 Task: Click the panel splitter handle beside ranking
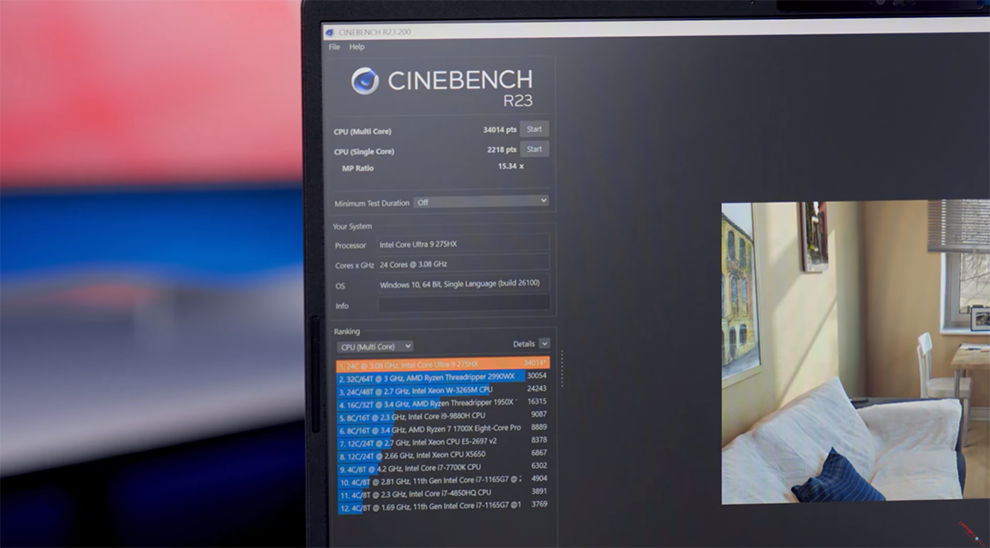pos(561,368)
